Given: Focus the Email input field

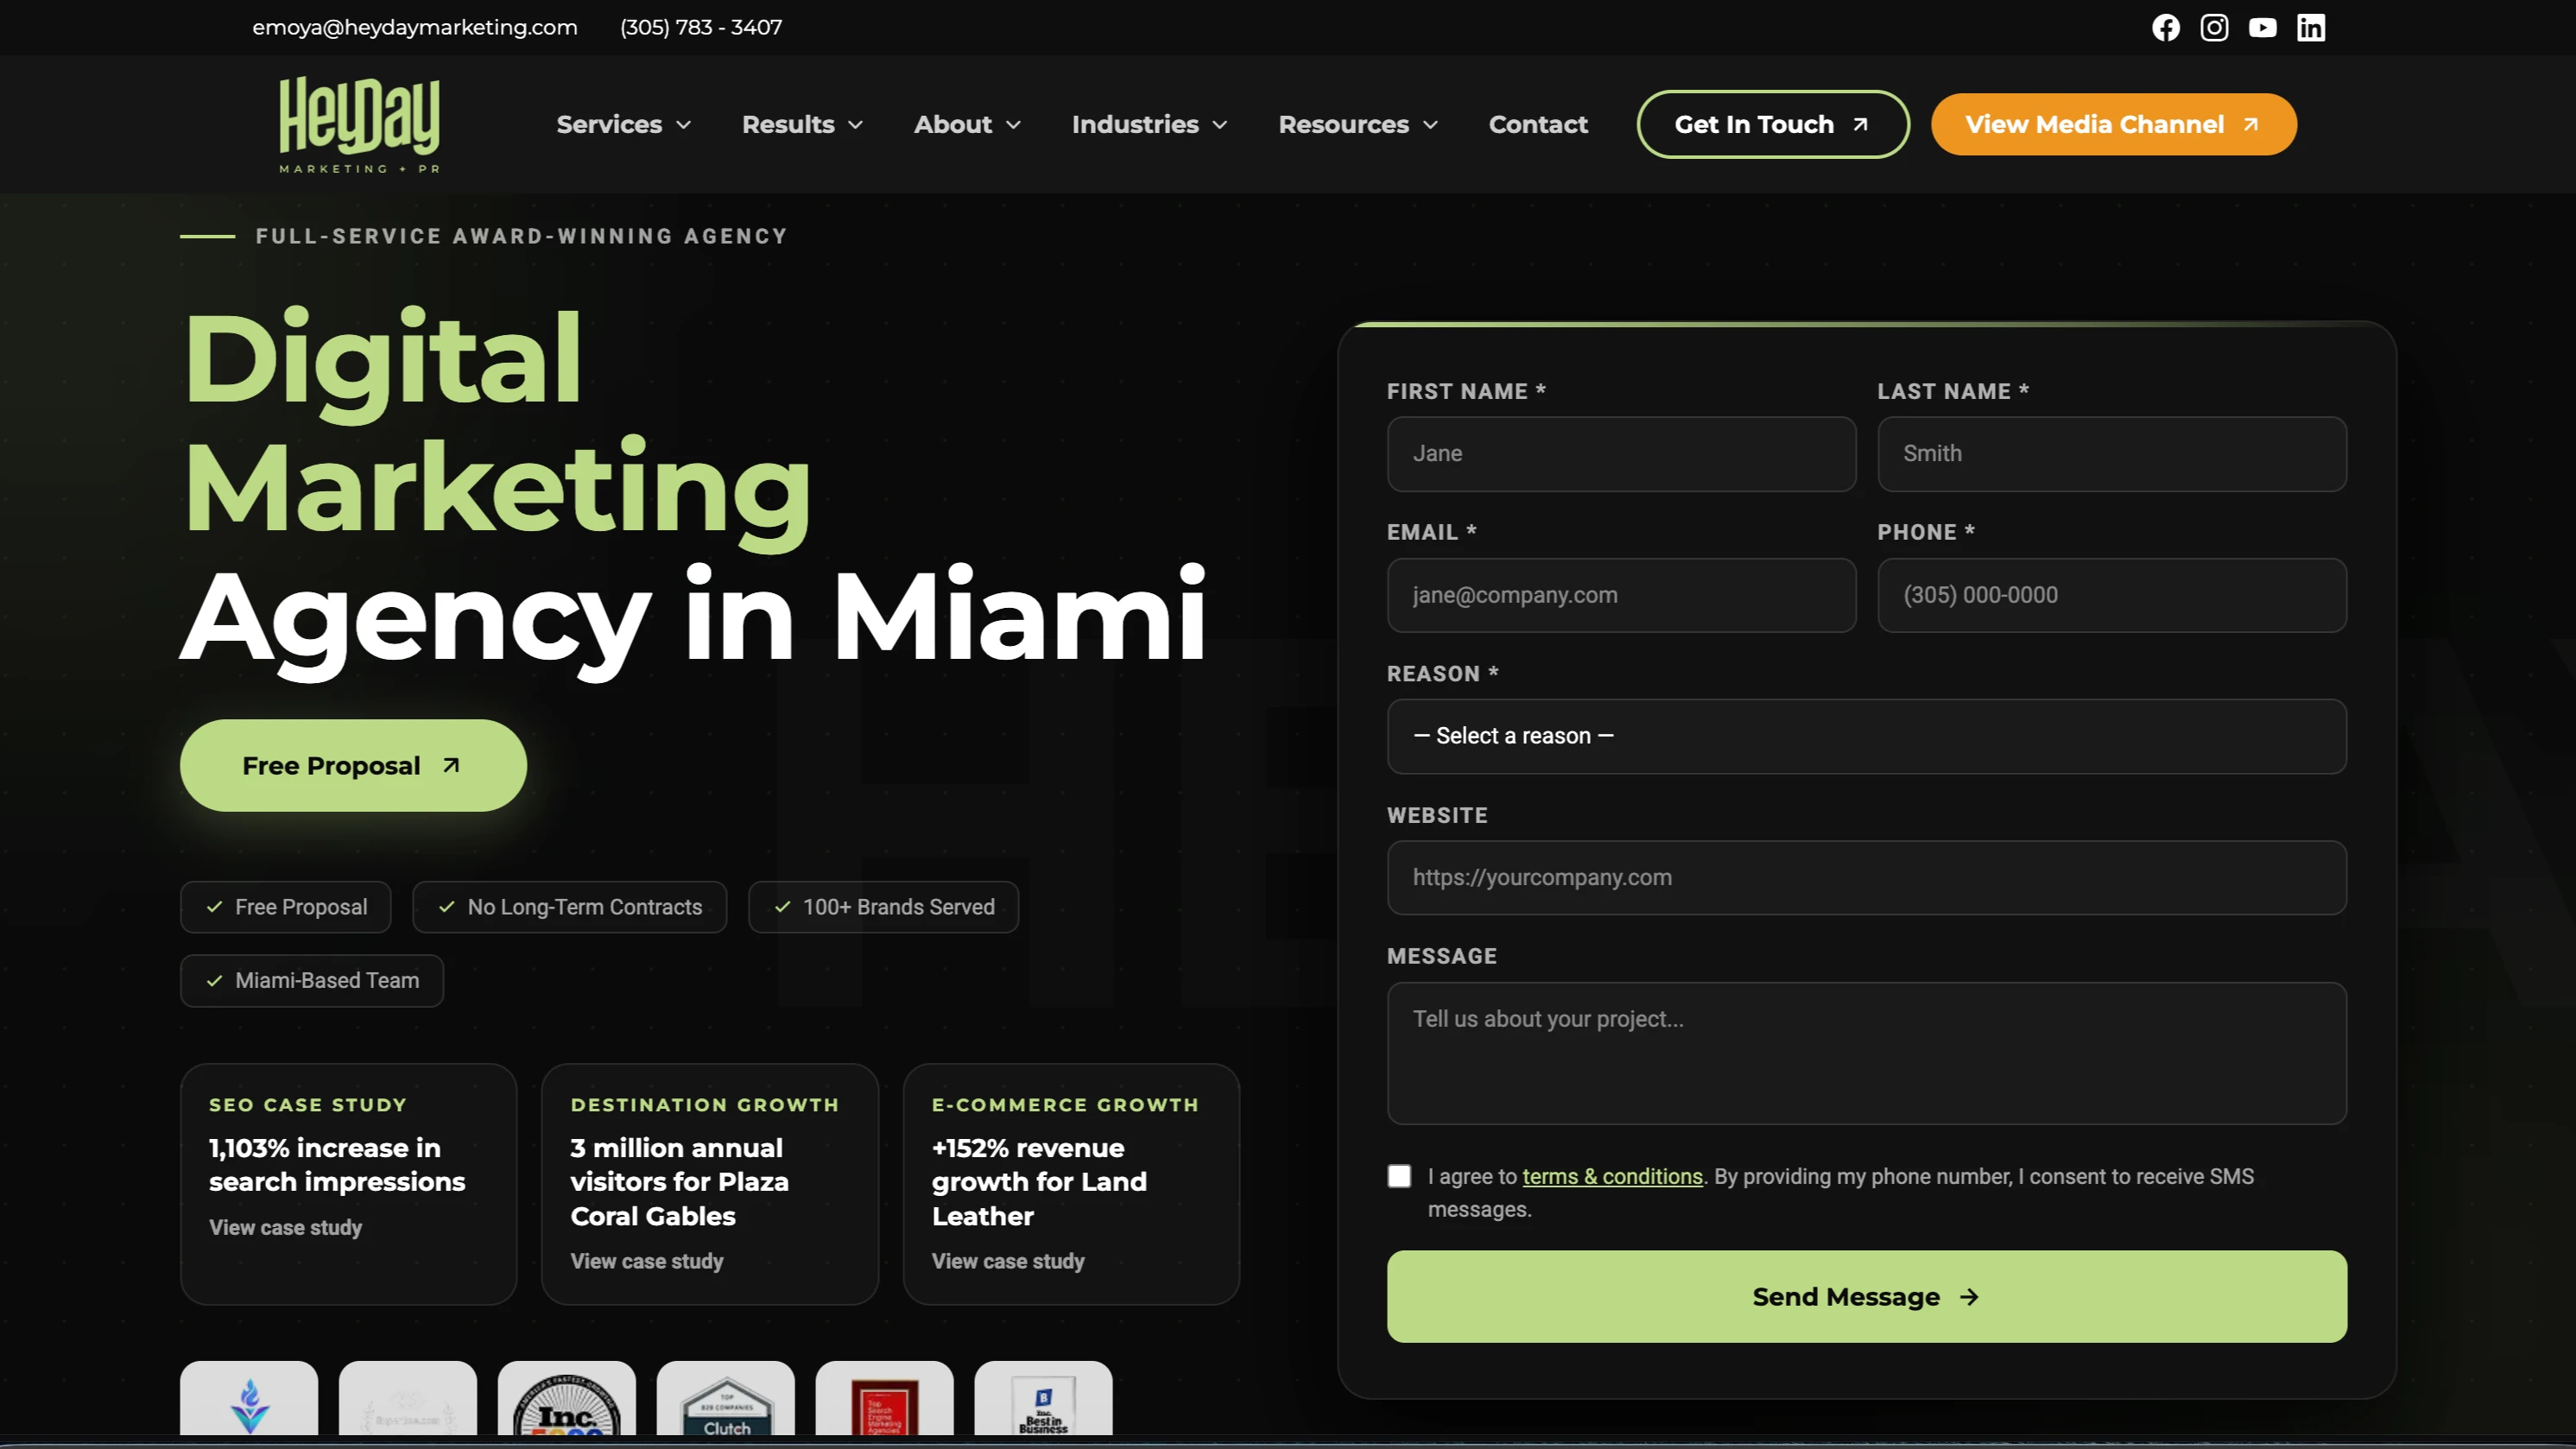Looking at the screenshot, I should pos(1621,595).
